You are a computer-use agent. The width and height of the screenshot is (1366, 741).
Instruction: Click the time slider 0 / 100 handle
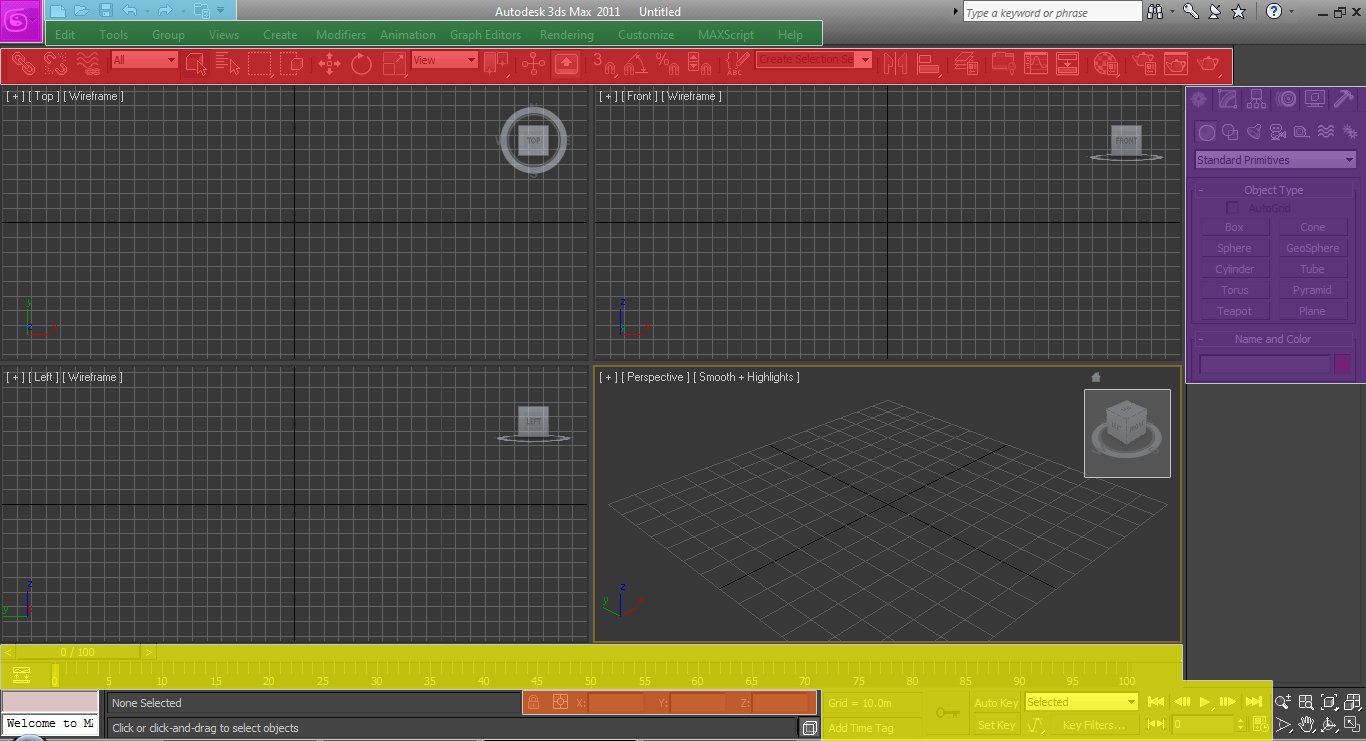[78, 652]
